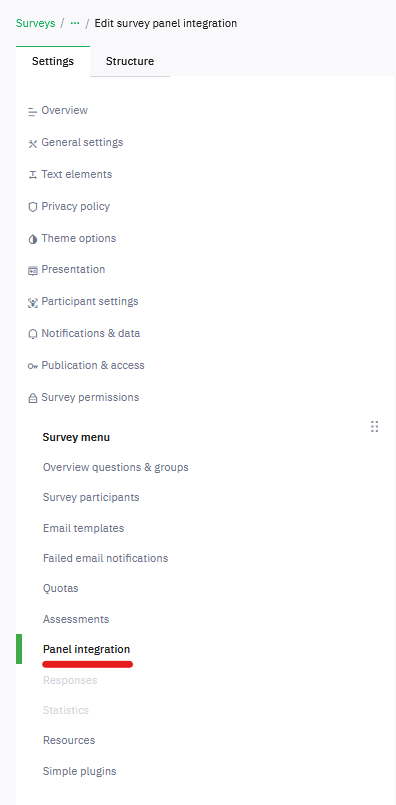Click the Overview list icon
The height and width of the screenshot is (805, 396).
(x=33, y=111)
